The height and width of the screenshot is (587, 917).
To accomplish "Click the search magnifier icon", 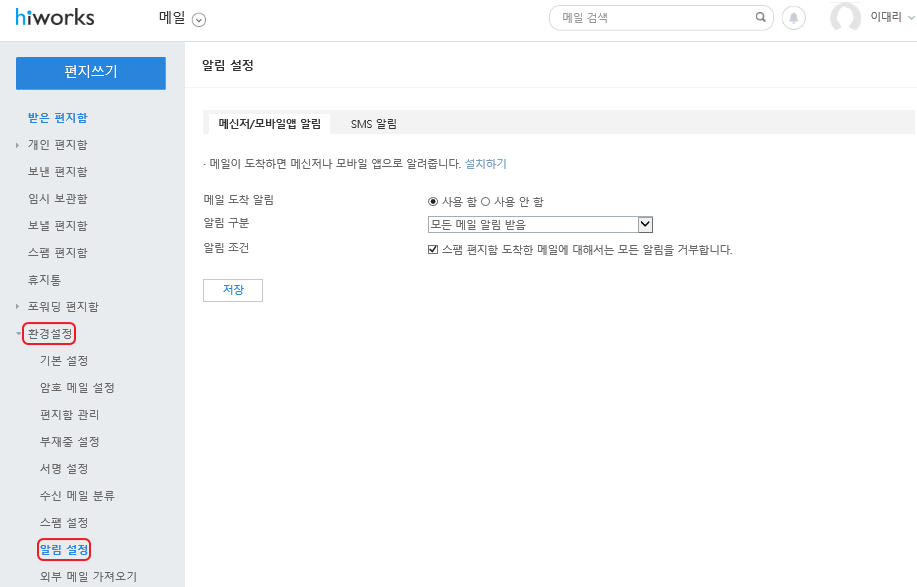I will coord(761,18).
